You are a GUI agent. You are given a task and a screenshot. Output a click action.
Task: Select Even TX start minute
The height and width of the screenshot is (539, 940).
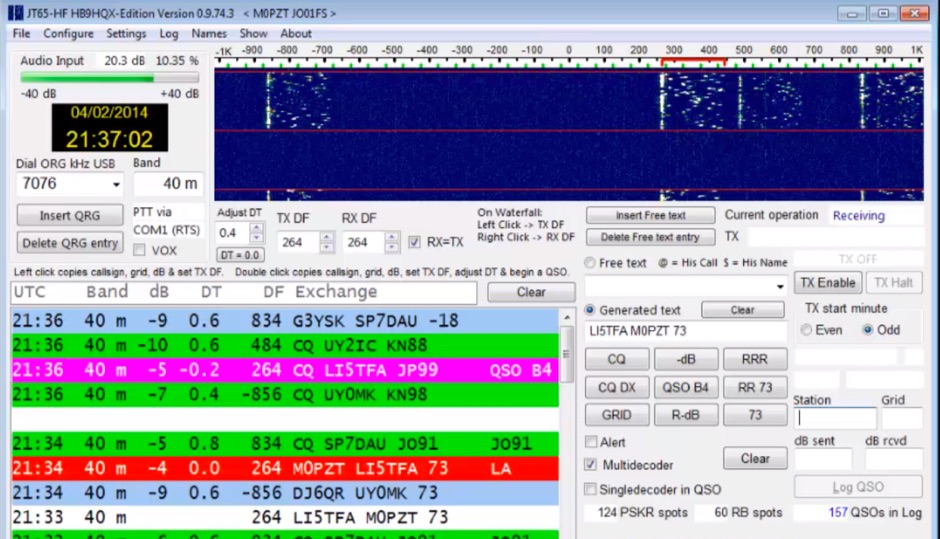point(807,330)
